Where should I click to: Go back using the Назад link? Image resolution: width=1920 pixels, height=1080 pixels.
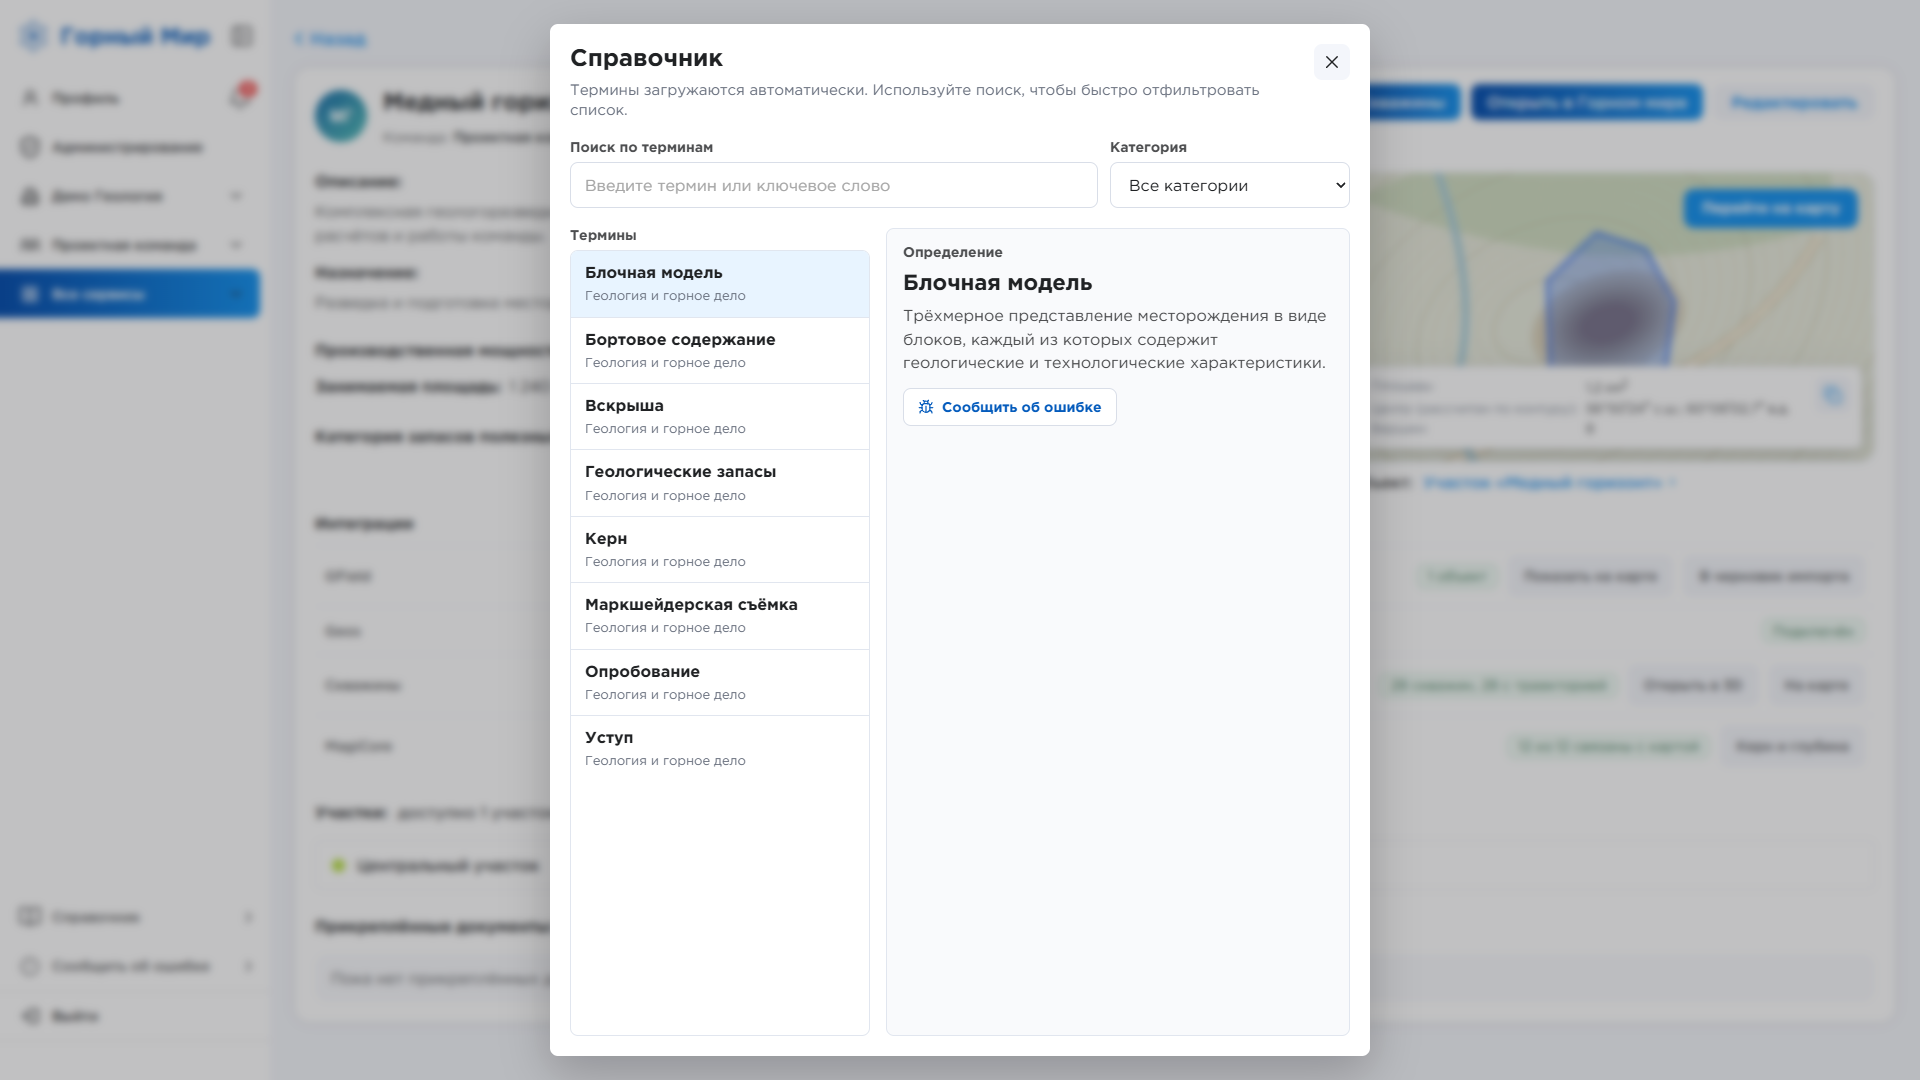tap(330, 39)
